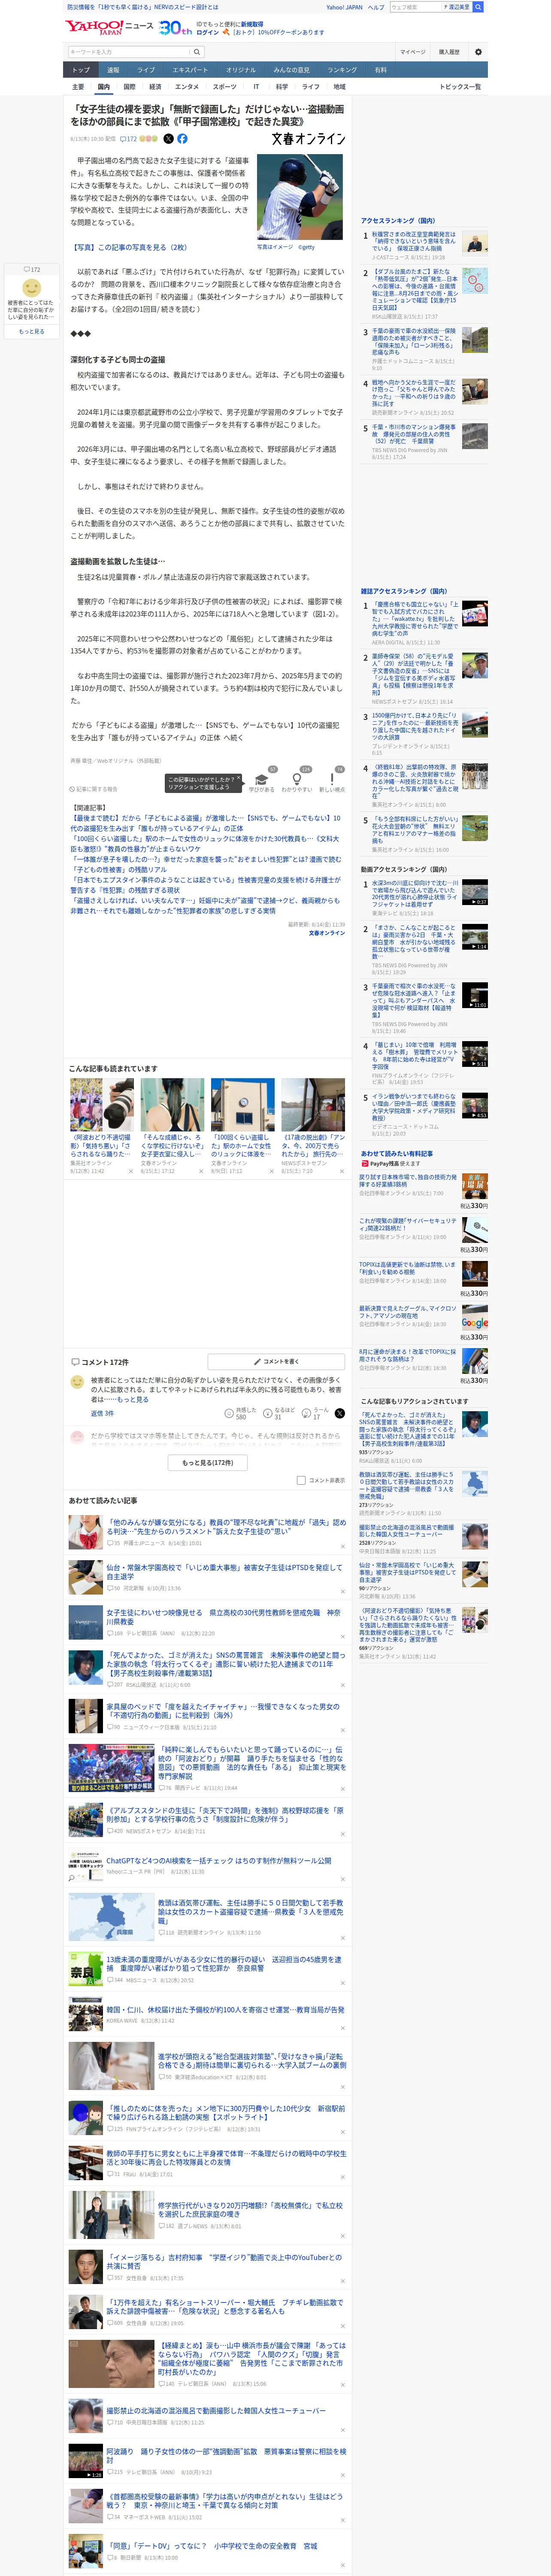The image size is (551, 2576).
Task: Click the keyword search magnifier icon
Action: 197,52
